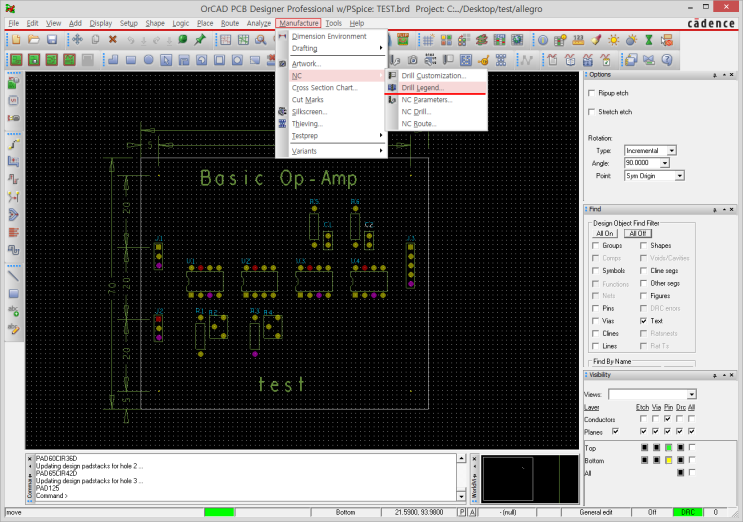Enable the Ripup etch checkbox
The height and width of the screenshot is (522, 743).
[592, 94]
